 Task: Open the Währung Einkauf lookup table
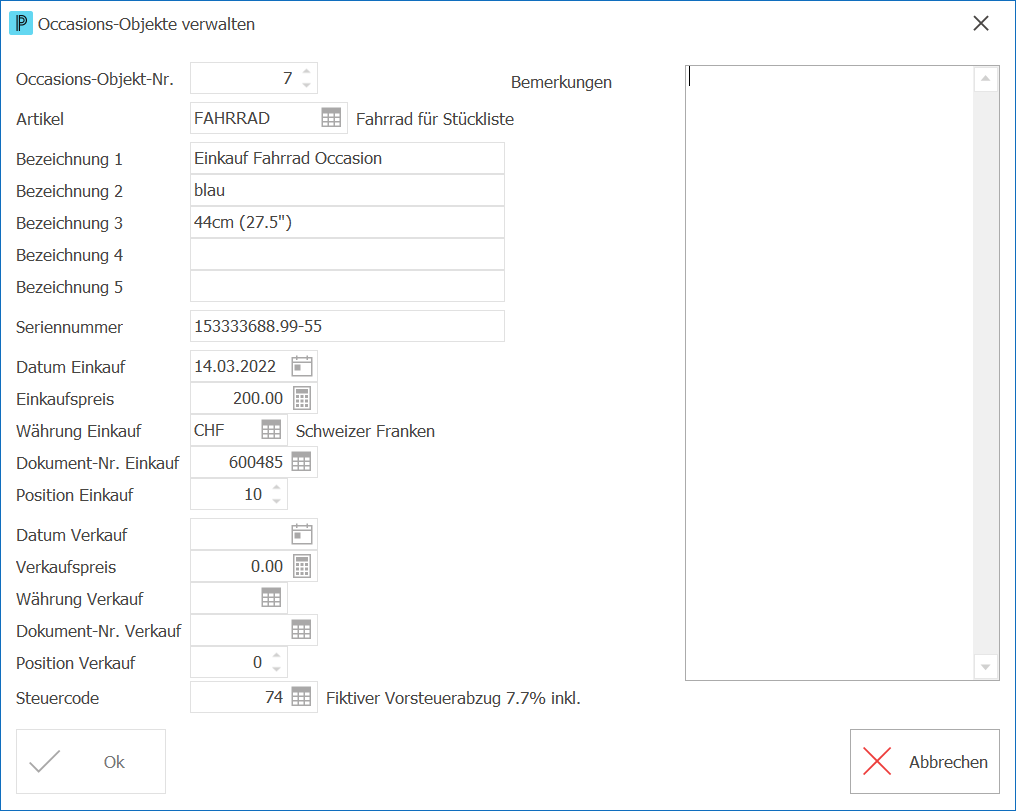click(271, 430)
